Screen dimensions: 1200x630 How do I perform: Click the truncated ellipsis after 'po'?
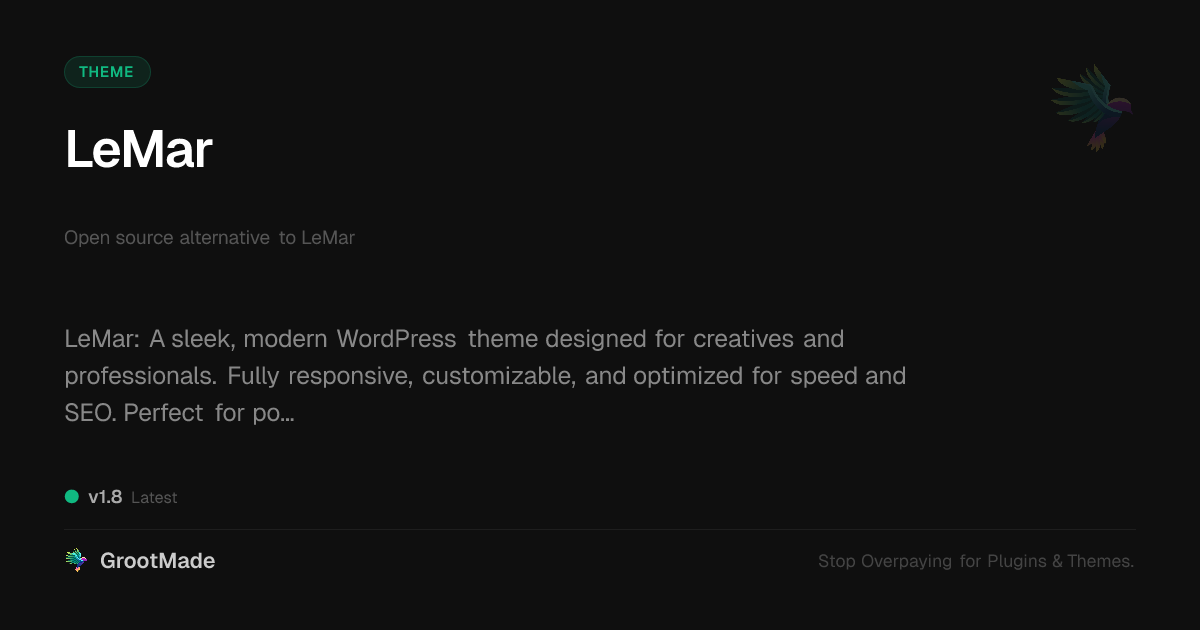288,414
